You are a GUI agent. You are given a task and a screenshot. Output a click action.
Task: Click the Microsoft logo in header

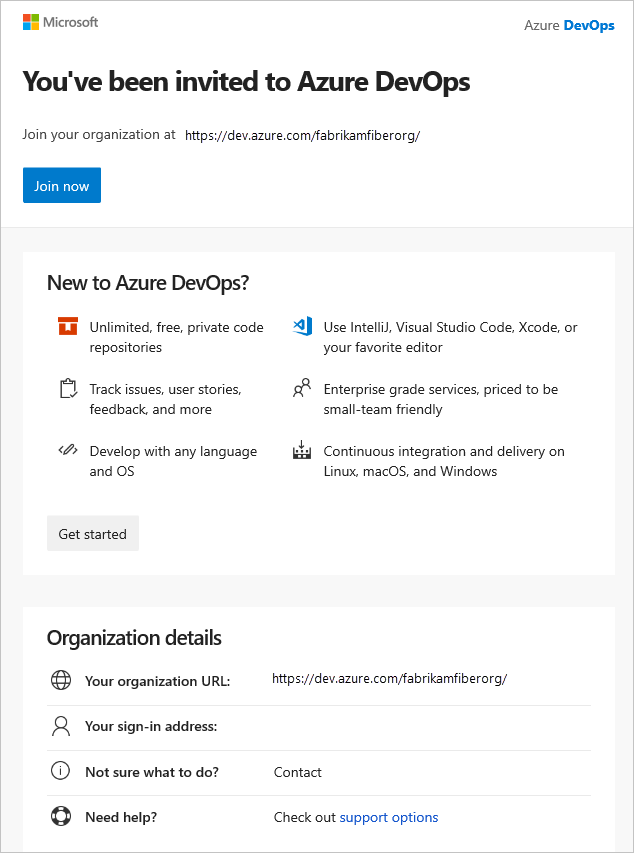60,22
